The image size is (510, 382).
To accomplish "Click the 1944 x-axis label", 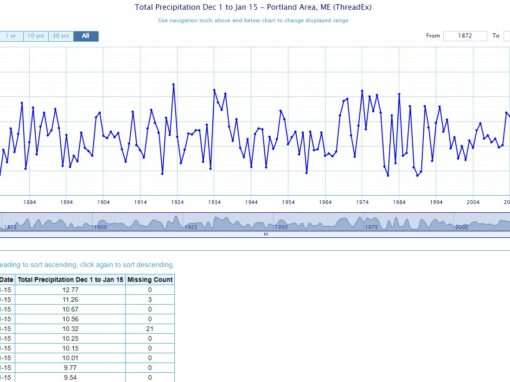I will pos(251,202).
